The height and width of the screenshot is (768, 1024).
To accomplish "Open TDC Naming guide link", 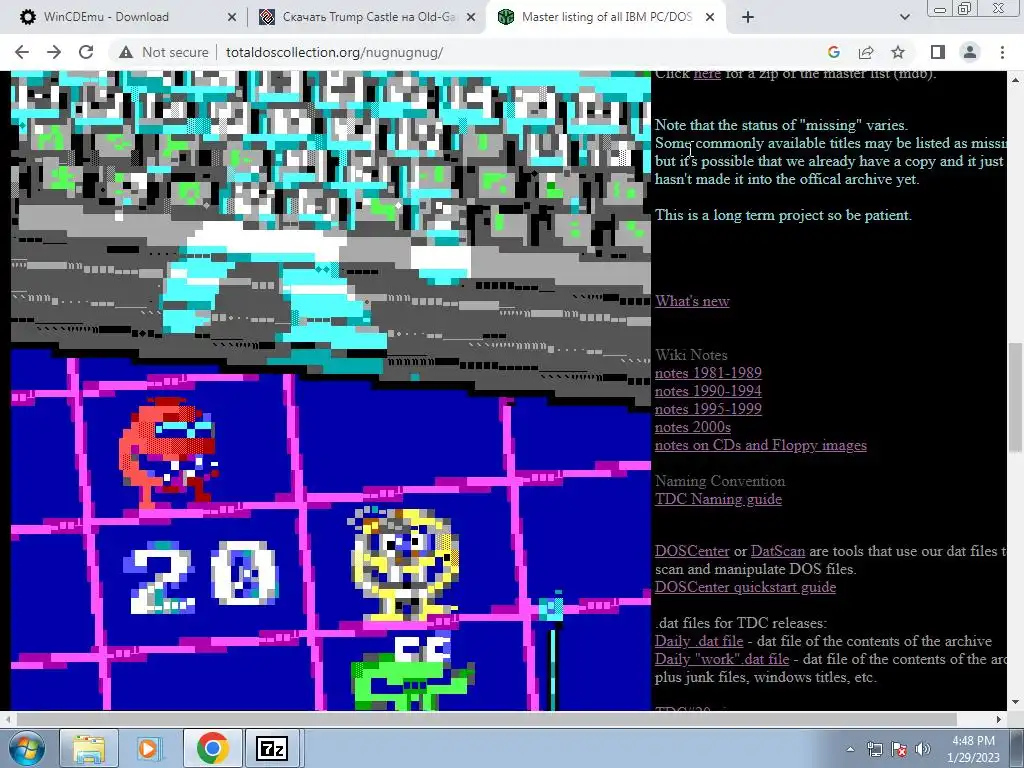I will (718, 499).
